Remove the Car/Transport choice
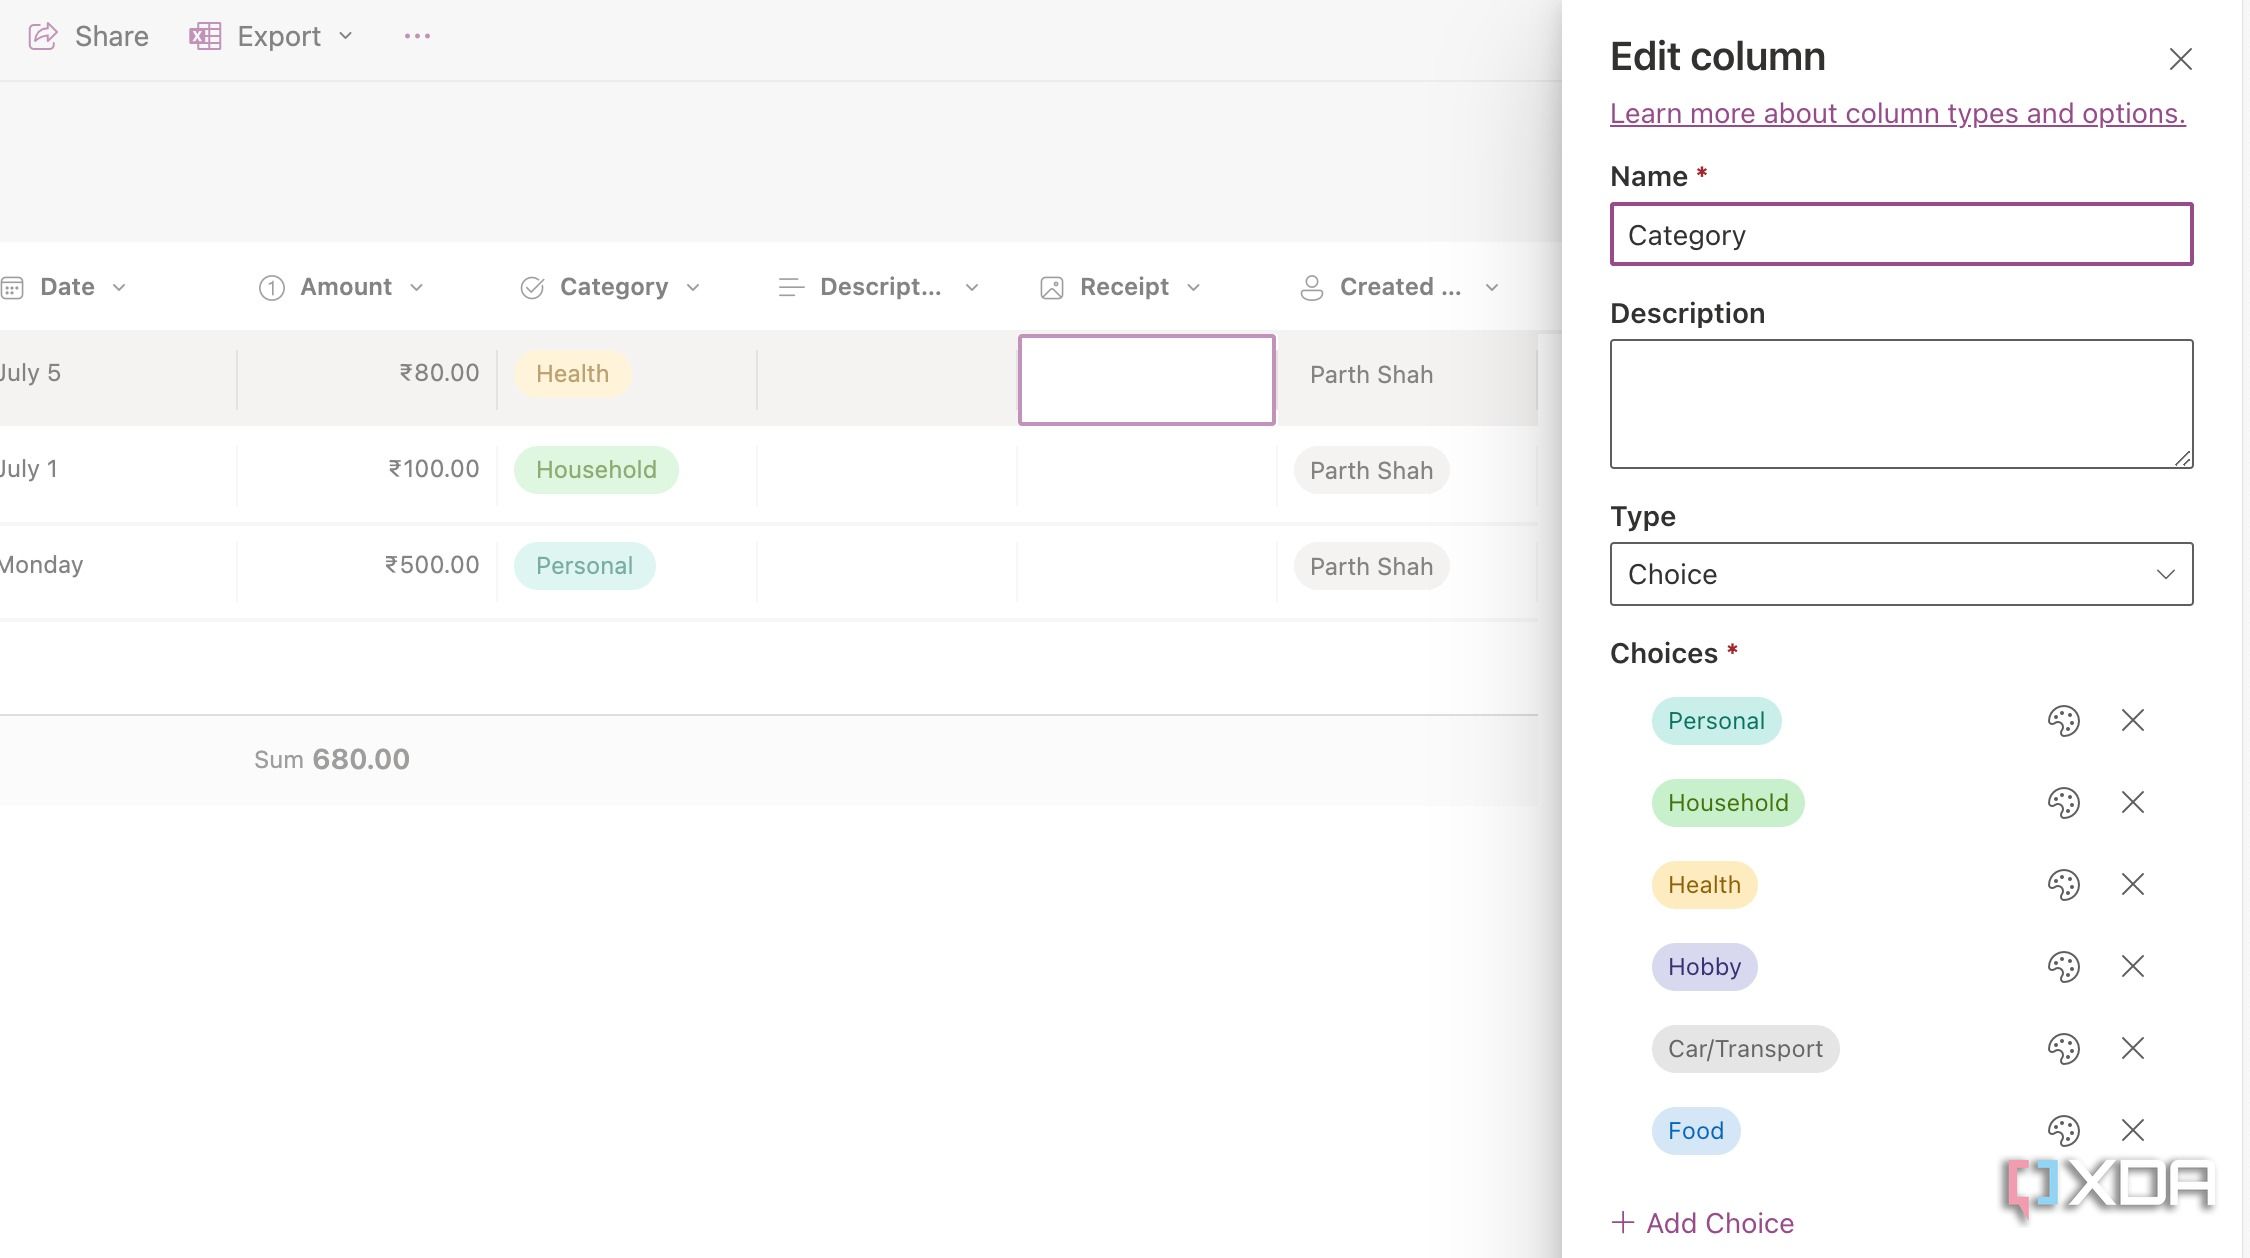2250x1258 pixels. pos(2132,1048)
